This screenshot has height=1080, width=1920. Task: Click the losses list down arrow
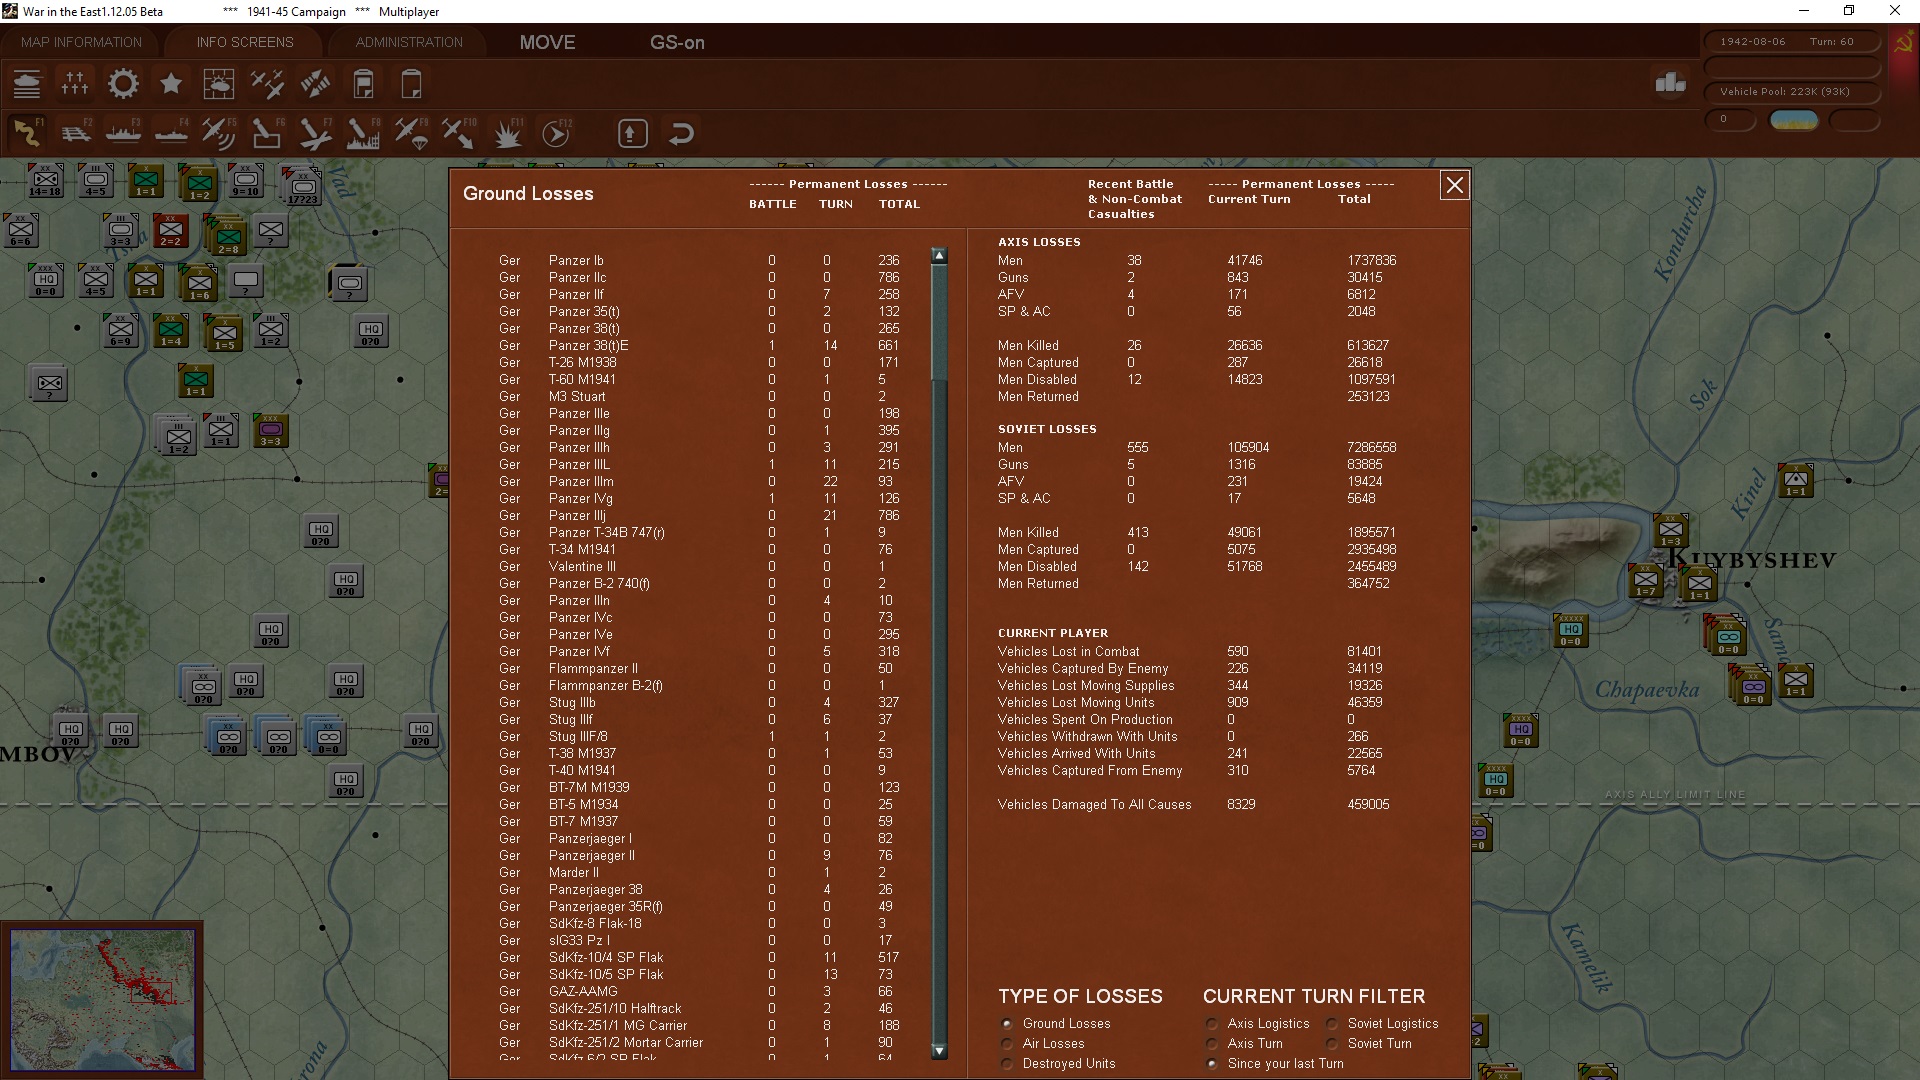pos(939,1051)
